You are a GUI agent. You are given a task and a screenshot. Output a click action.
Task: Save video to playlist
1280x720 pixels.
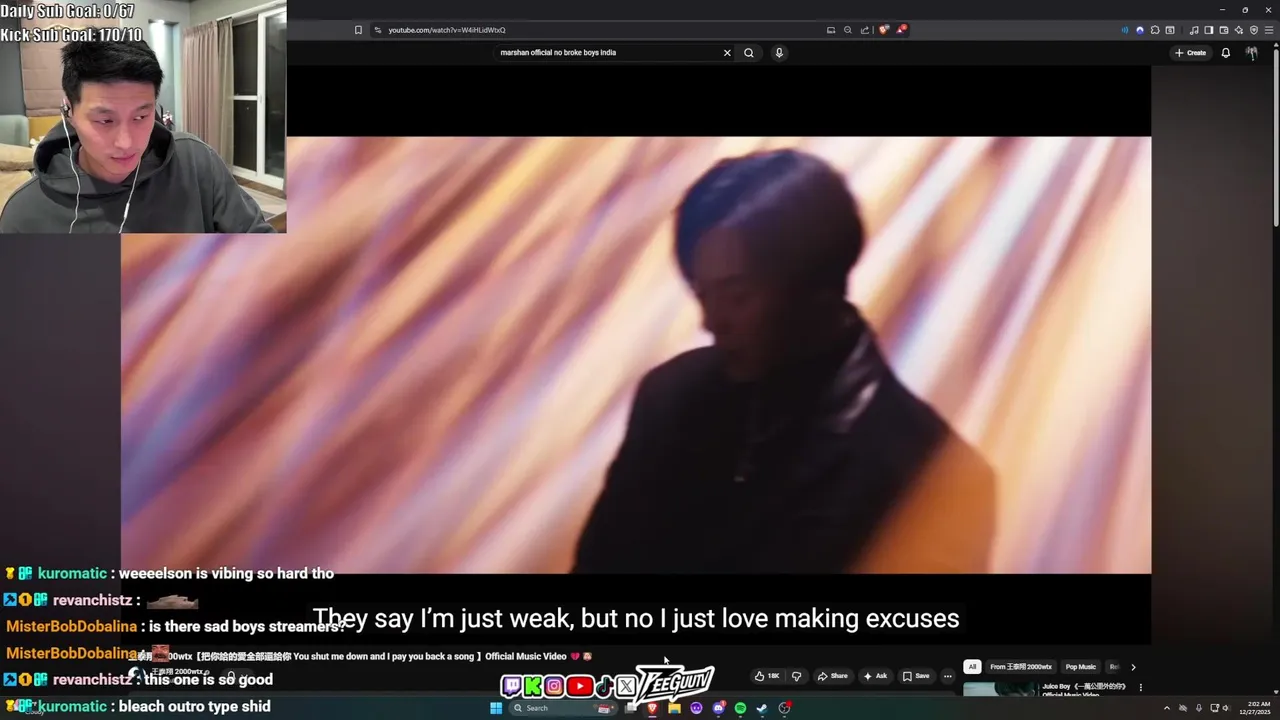pos(916,676)
